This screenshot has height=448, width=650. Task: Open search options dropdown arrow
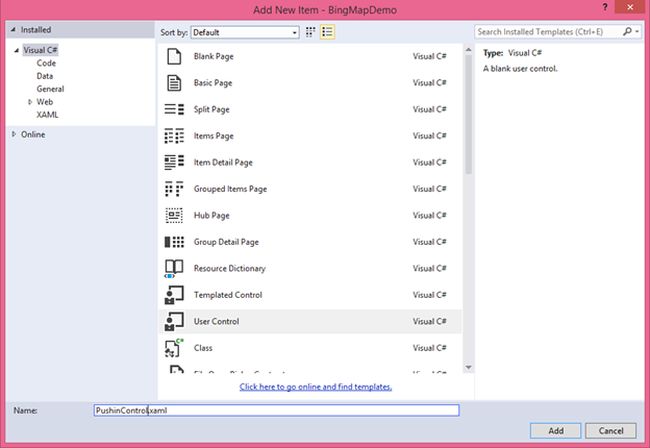637,31
